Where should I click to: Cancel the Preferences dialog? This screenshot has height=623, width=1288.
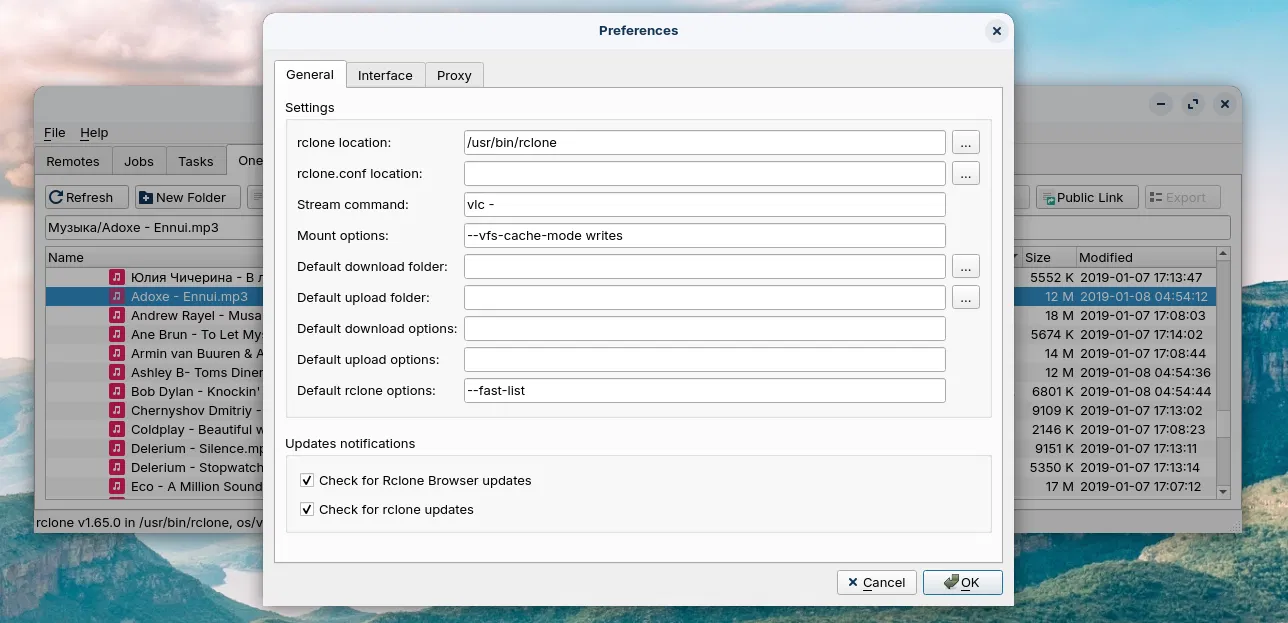pyautogui.click(x=876, y=582)
